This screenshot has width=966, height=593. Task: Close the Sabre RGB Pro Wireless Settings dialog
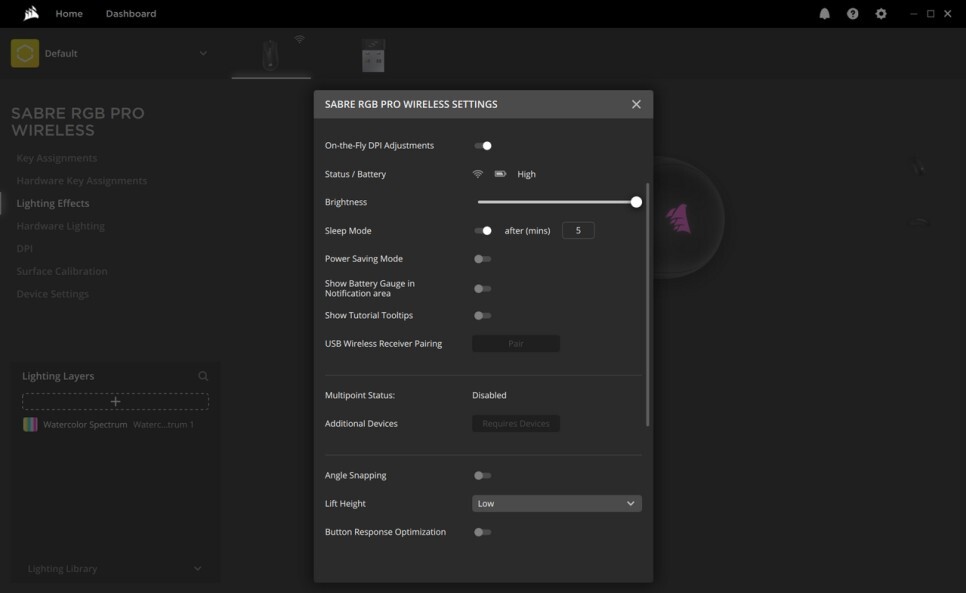[x=636, y=104]
